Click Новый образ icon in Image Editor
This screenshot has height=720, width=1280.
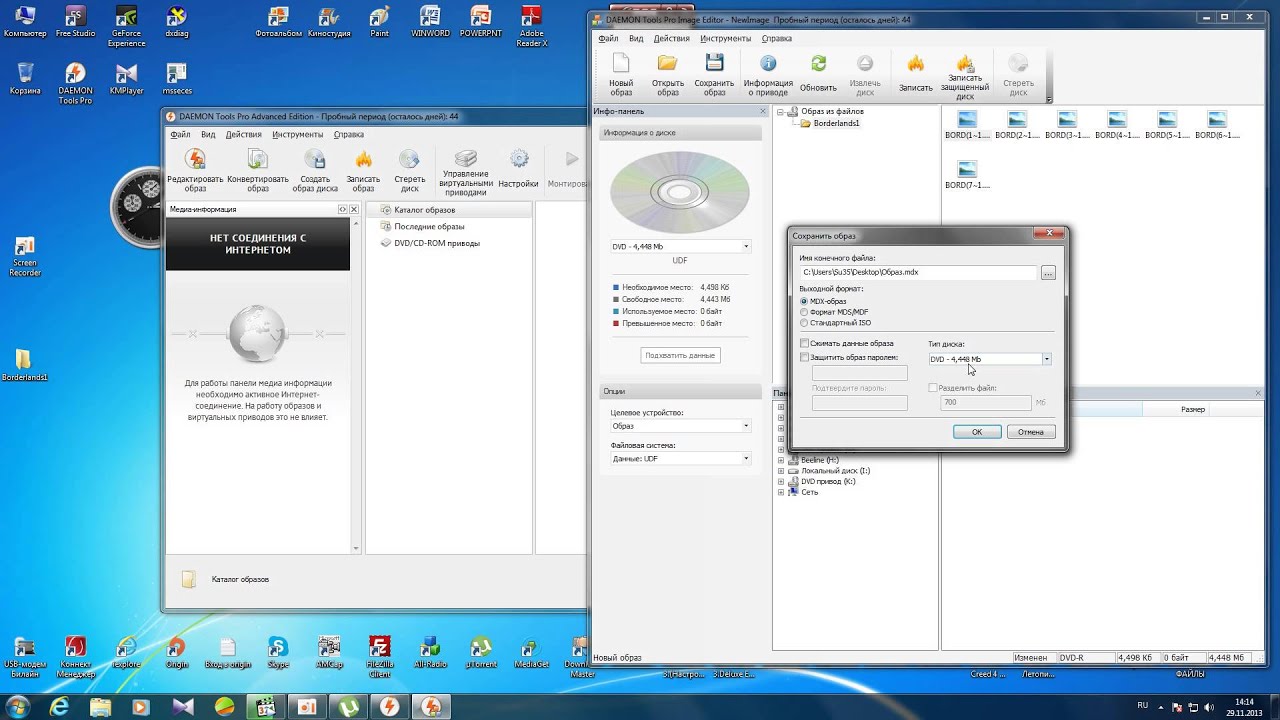coord(621,75)
